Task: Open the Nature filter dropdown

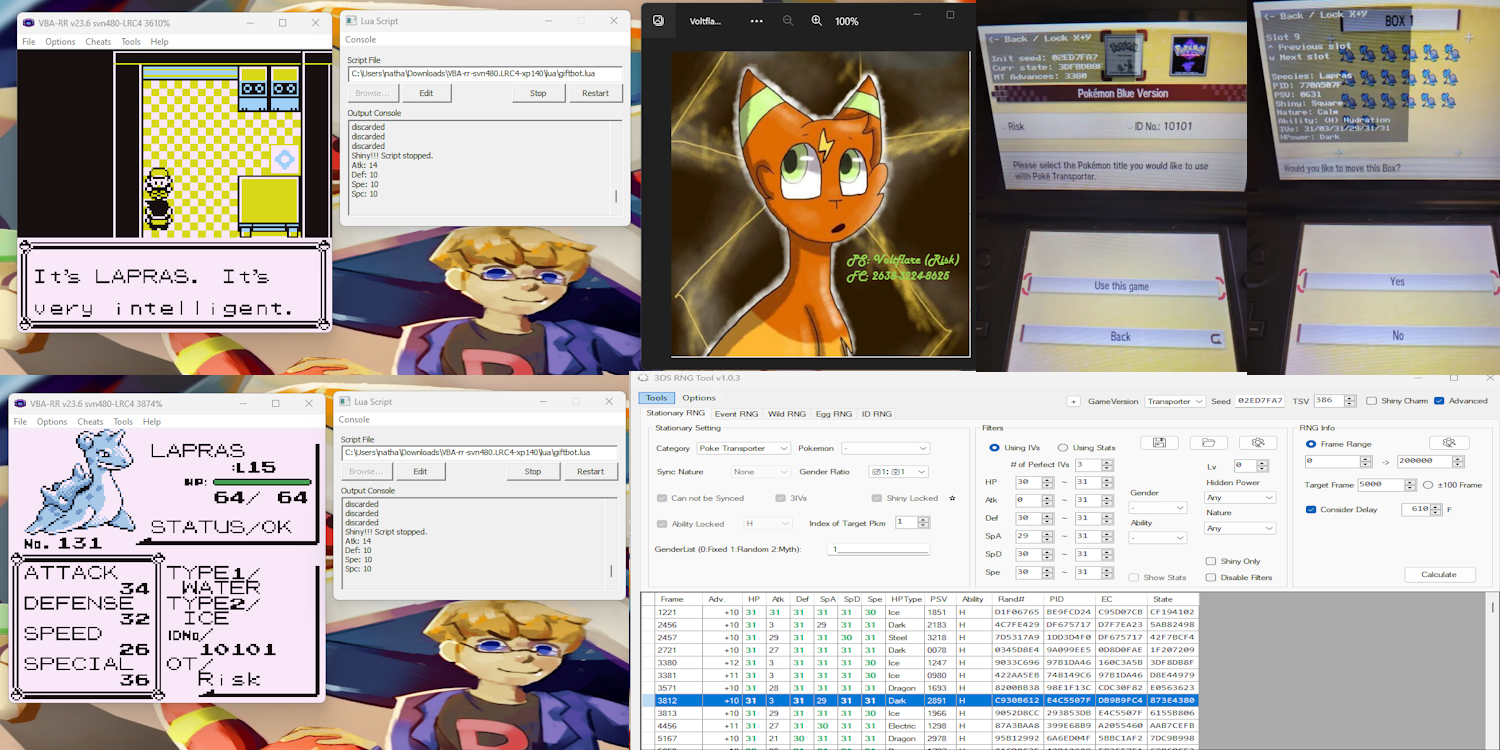Action: tap(1240, 528)
